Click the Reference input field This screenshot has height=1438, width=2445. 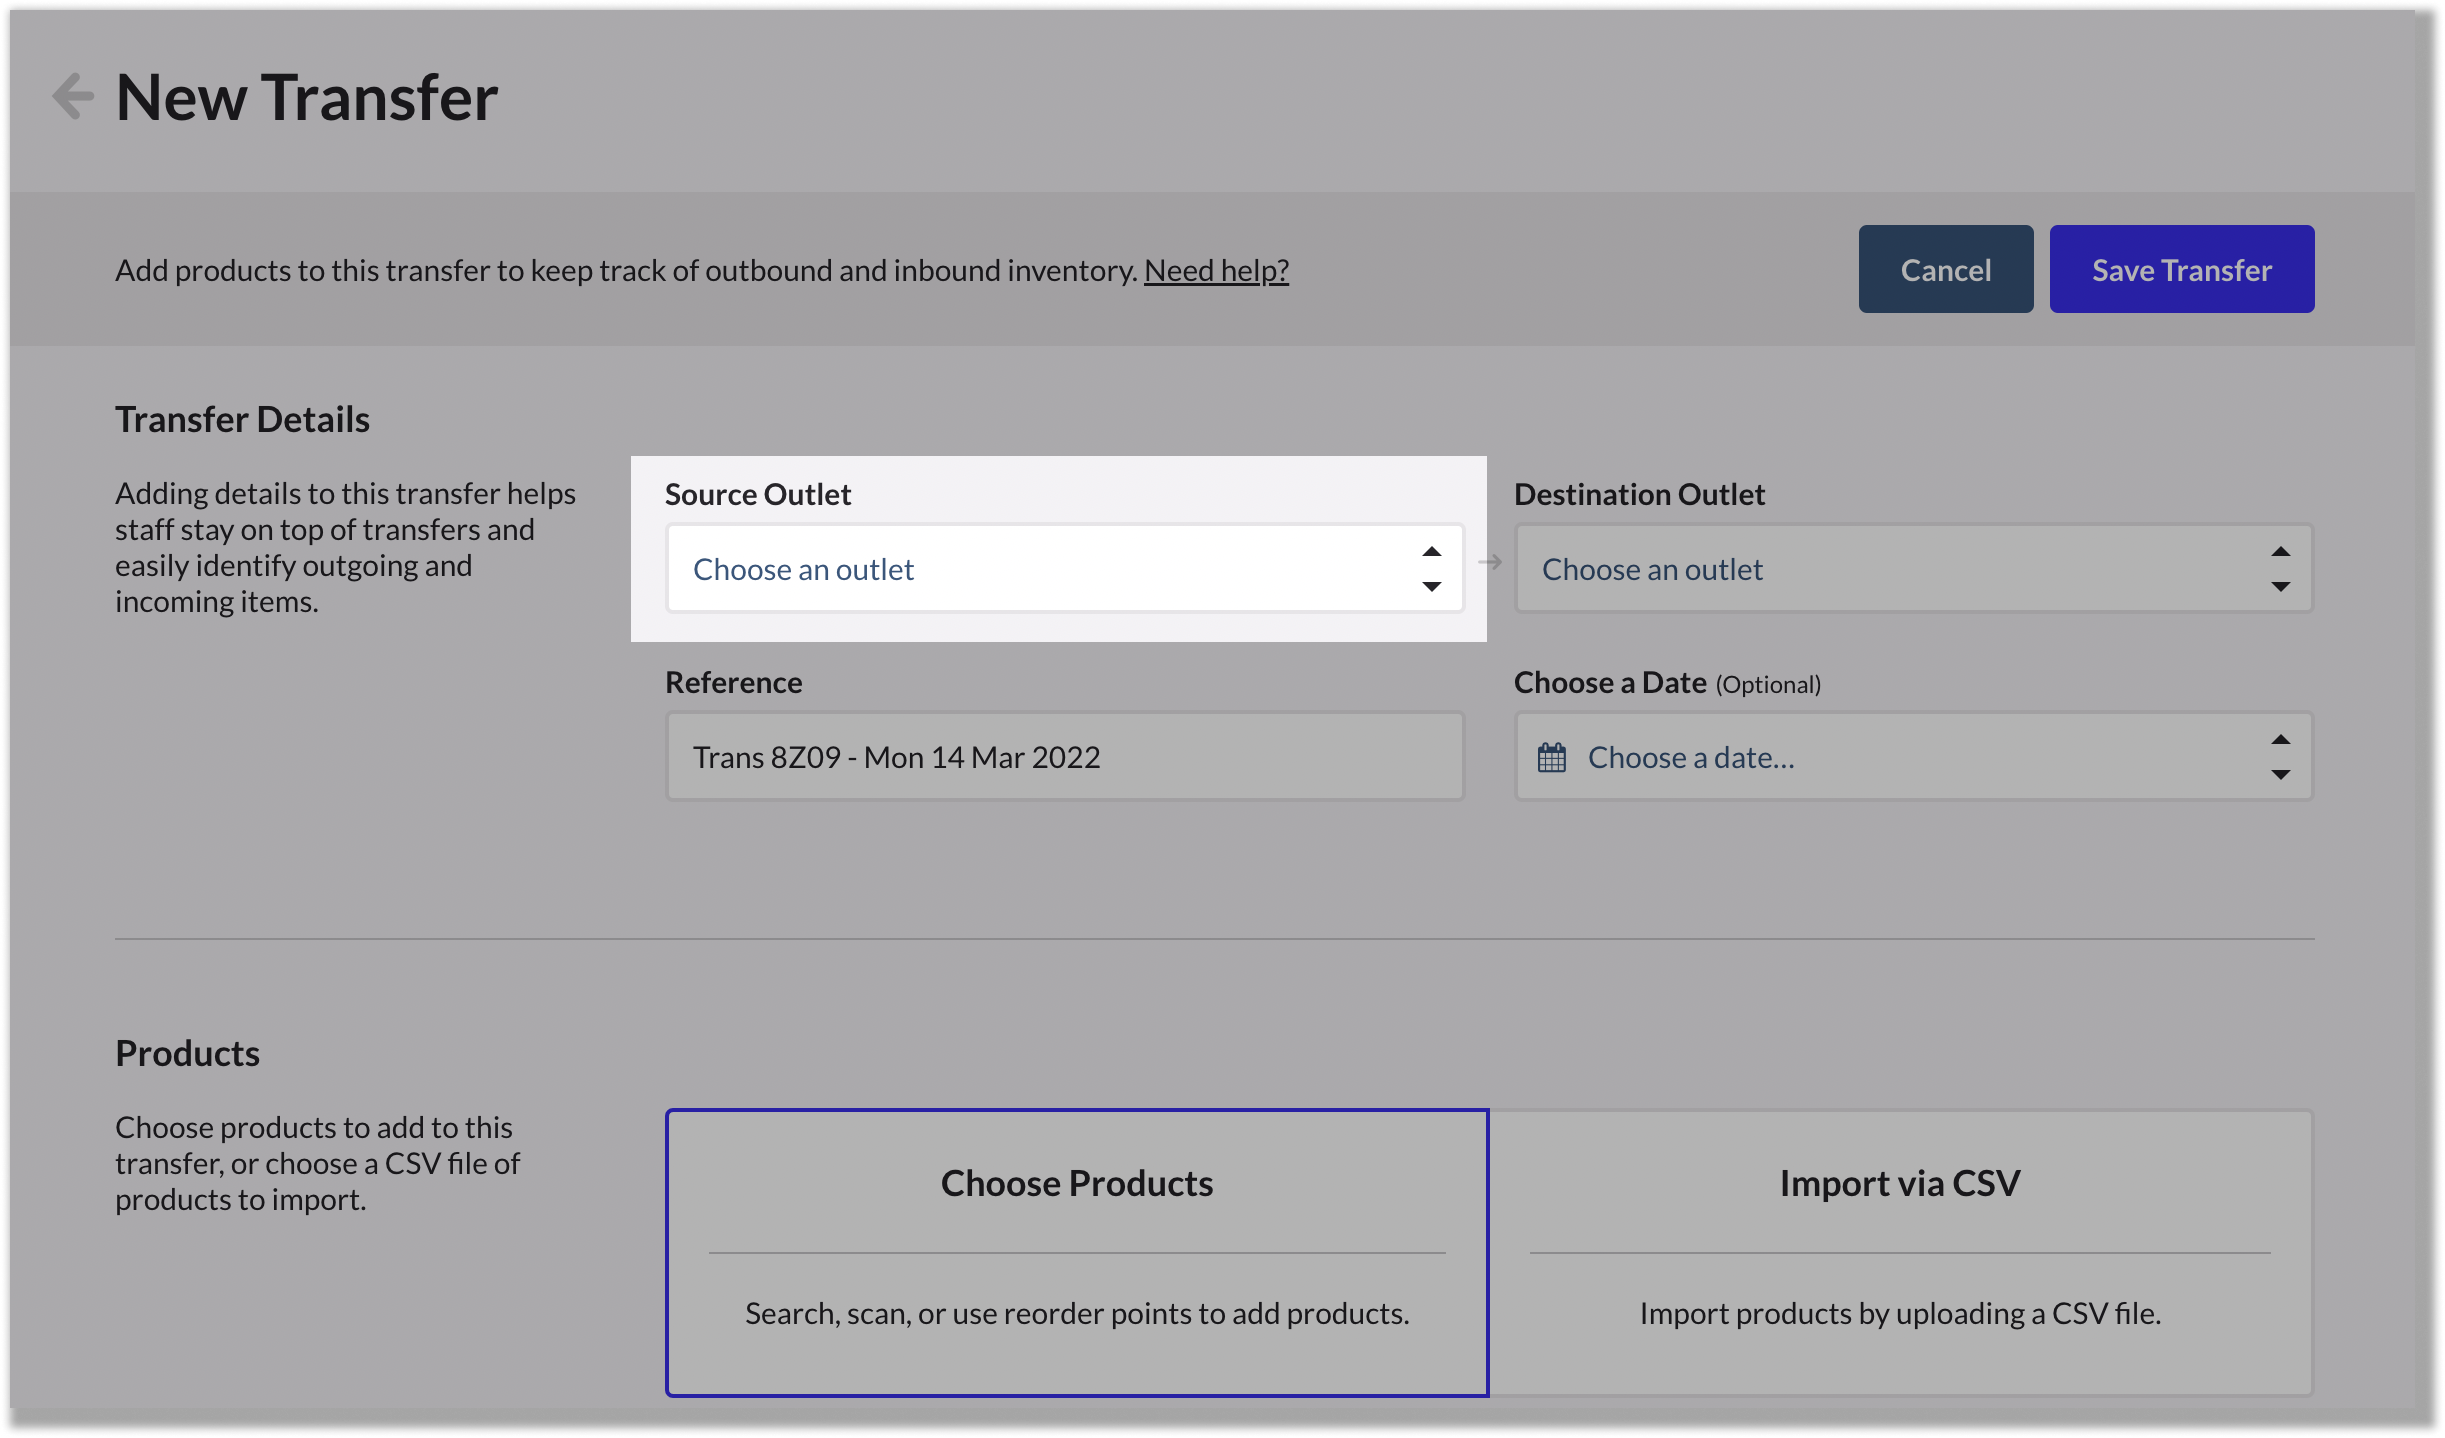click(x=1064, y=756)
